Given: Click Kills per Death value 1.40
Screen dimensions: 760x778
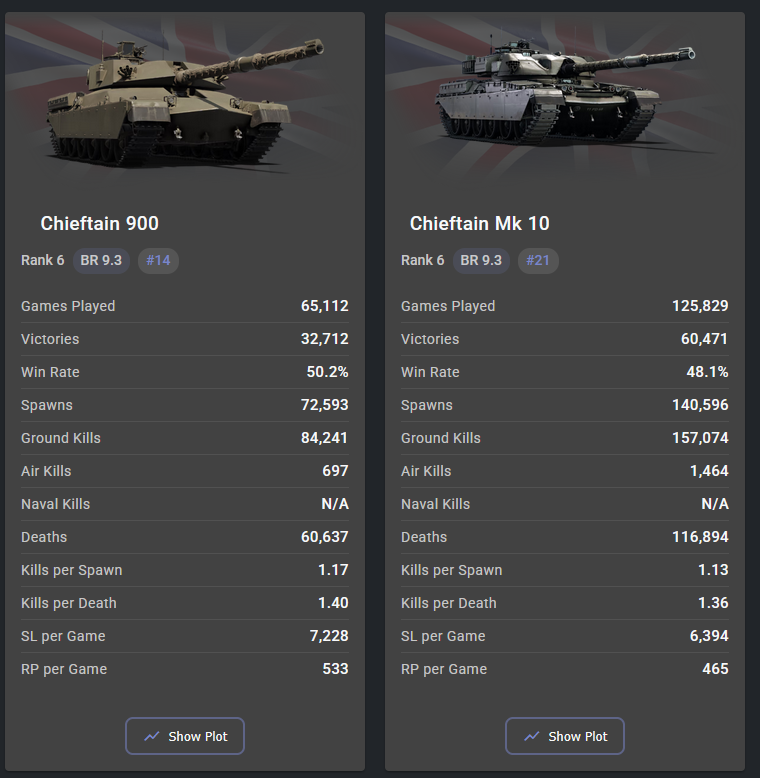Looking at the screenshot, I should [x=333, y=603].
